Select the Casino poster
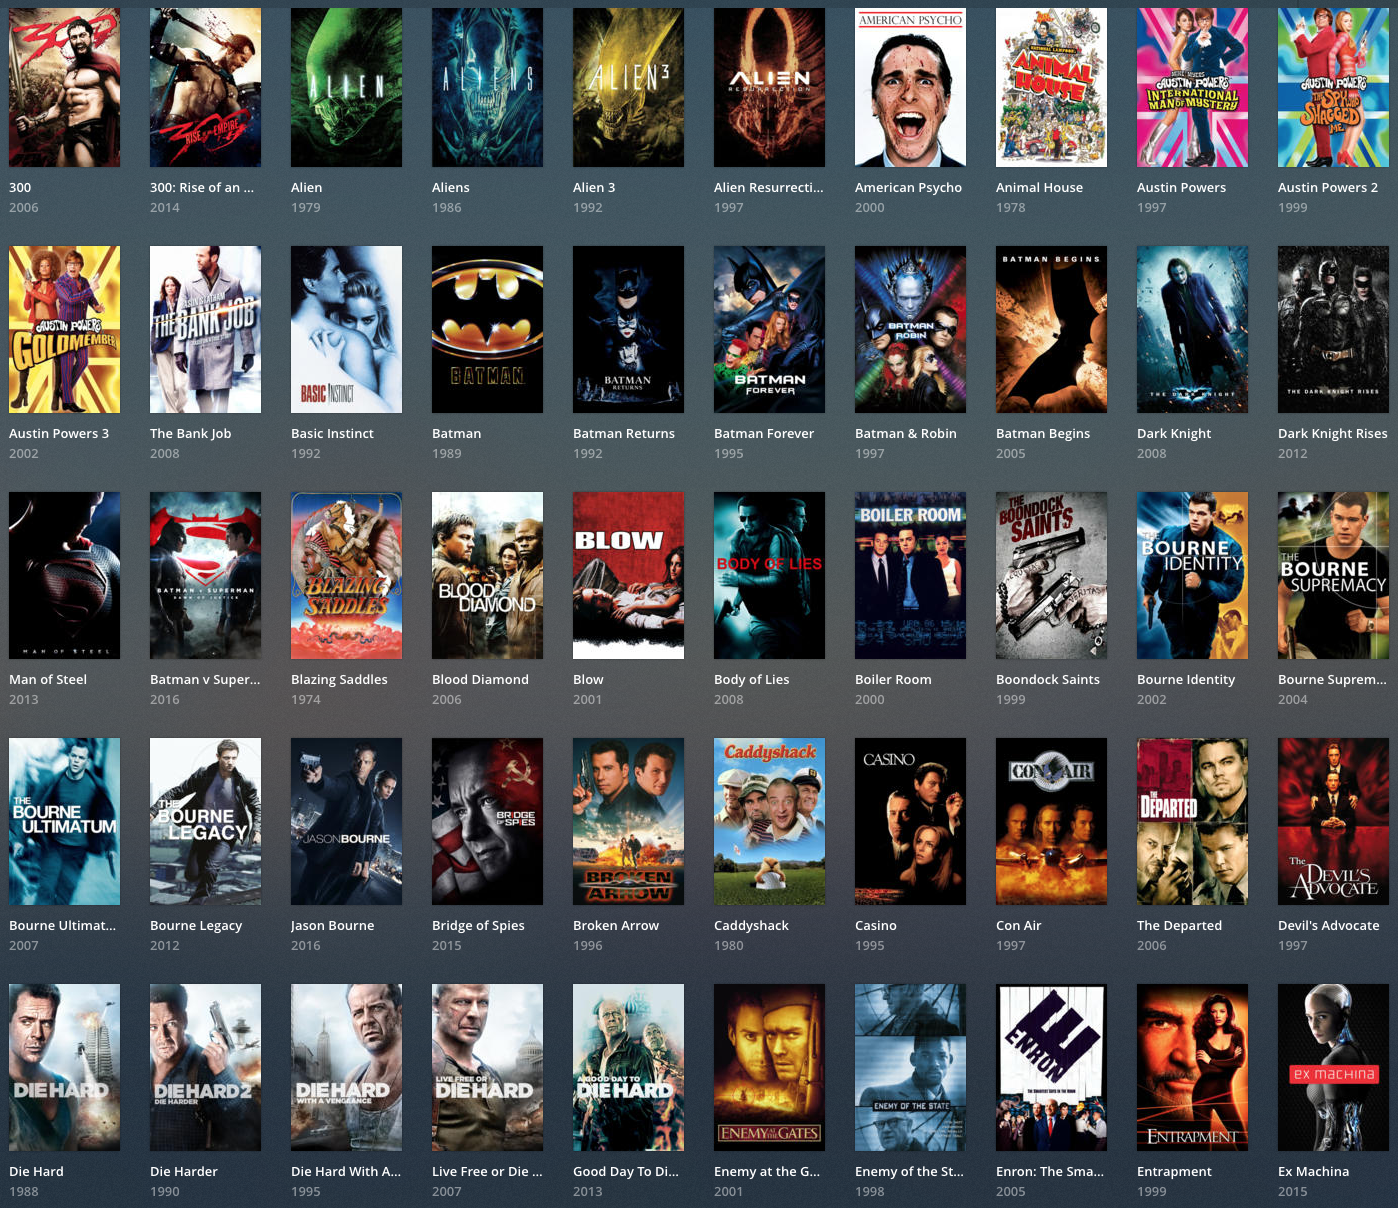Image resolution: width=1398 pixels, height=1208 pixels. point(910,821)
